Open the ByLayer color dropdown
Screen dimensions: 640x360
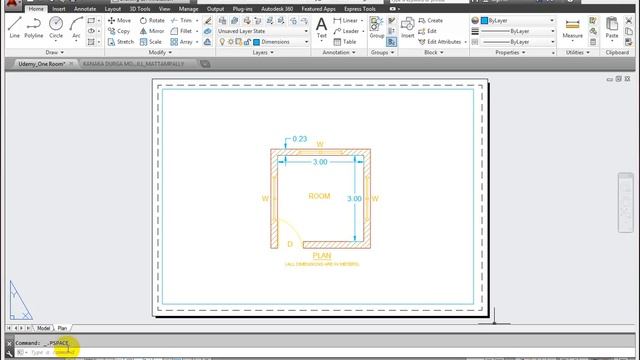(517, 20)
